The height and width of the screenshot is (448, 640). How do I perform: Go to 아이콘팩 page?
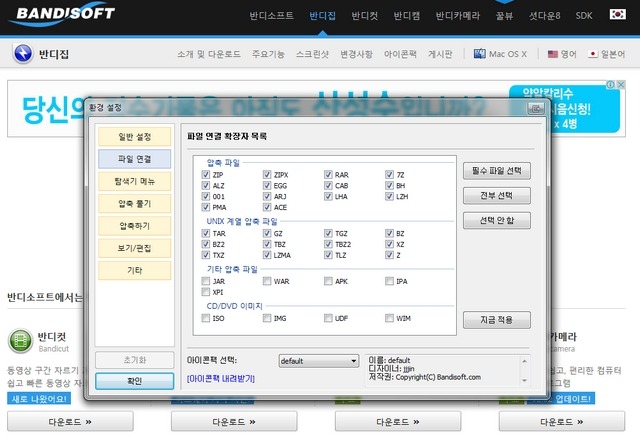tap(400, 54)
